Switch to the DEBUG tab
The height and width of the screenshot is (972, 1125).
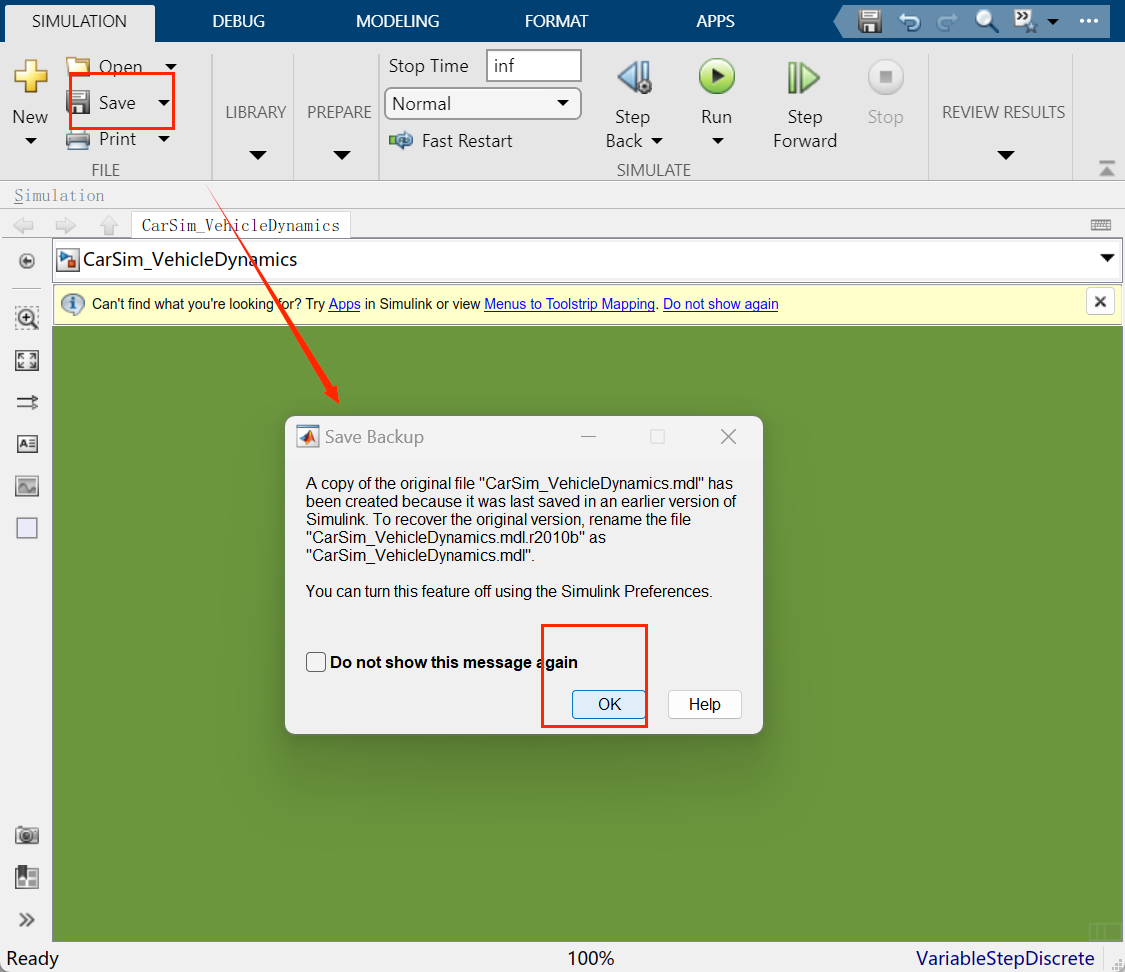coord(238,22)
